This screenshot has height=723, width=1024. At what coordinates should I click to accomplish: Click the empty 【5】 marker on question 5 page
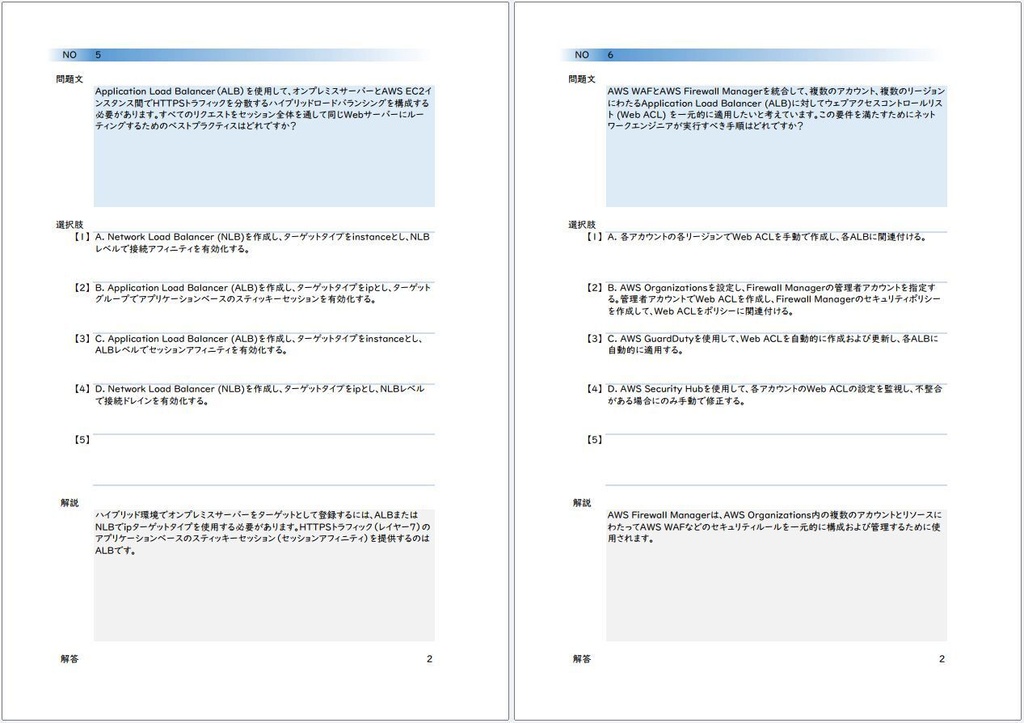pos(82,440)
